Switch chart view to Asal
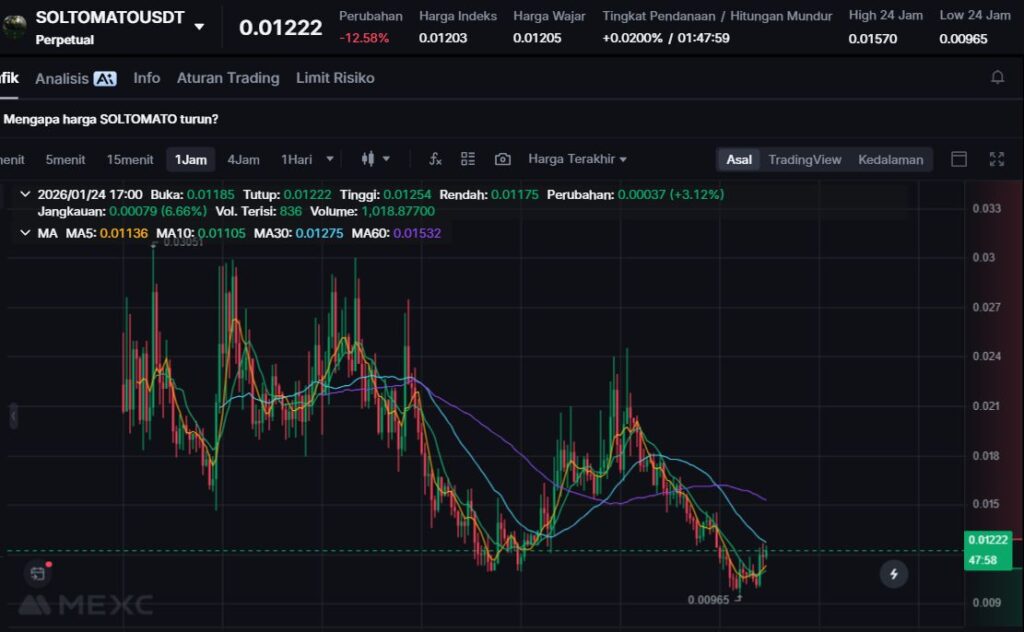Viewport: 1024px width, 632px height. [x=739, y=159]
